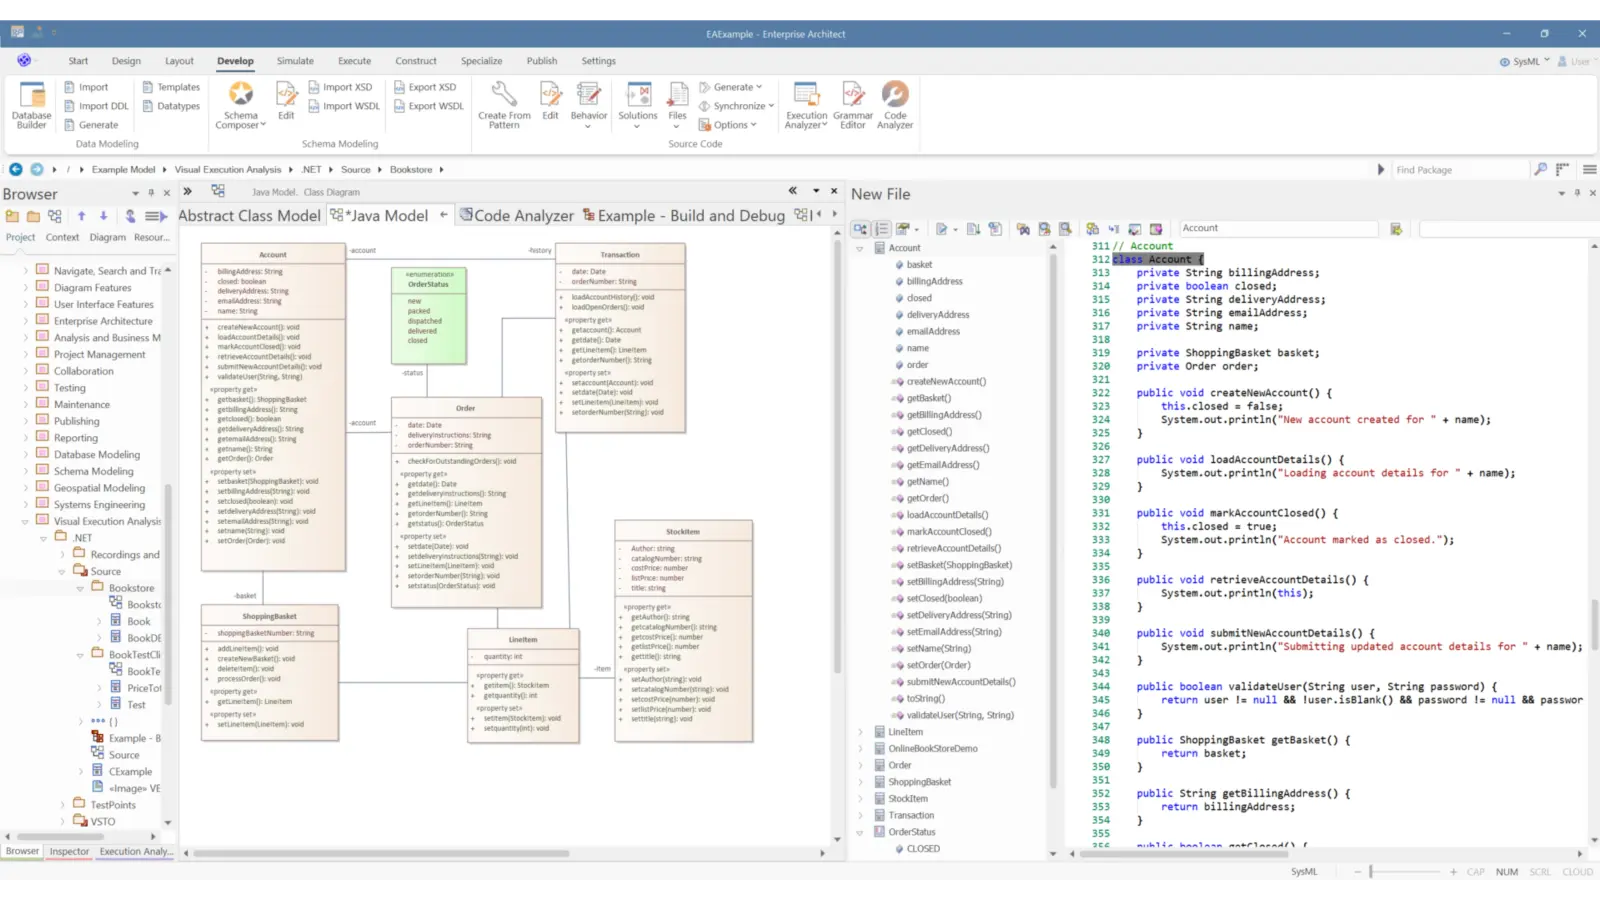This screenshot has height=900, width=1600.
Task: Collapse the Account node in the class tree
Action: [860, 247]
